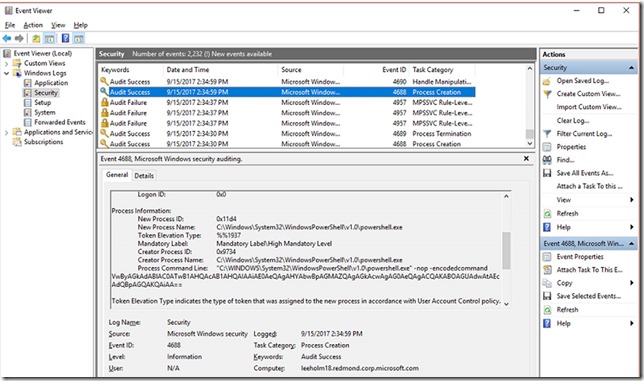Toggle the Show/Hide Action Pane toolbar icon
Image resolution: width=644 pixels, height=381 pixels.
[78, 39]
